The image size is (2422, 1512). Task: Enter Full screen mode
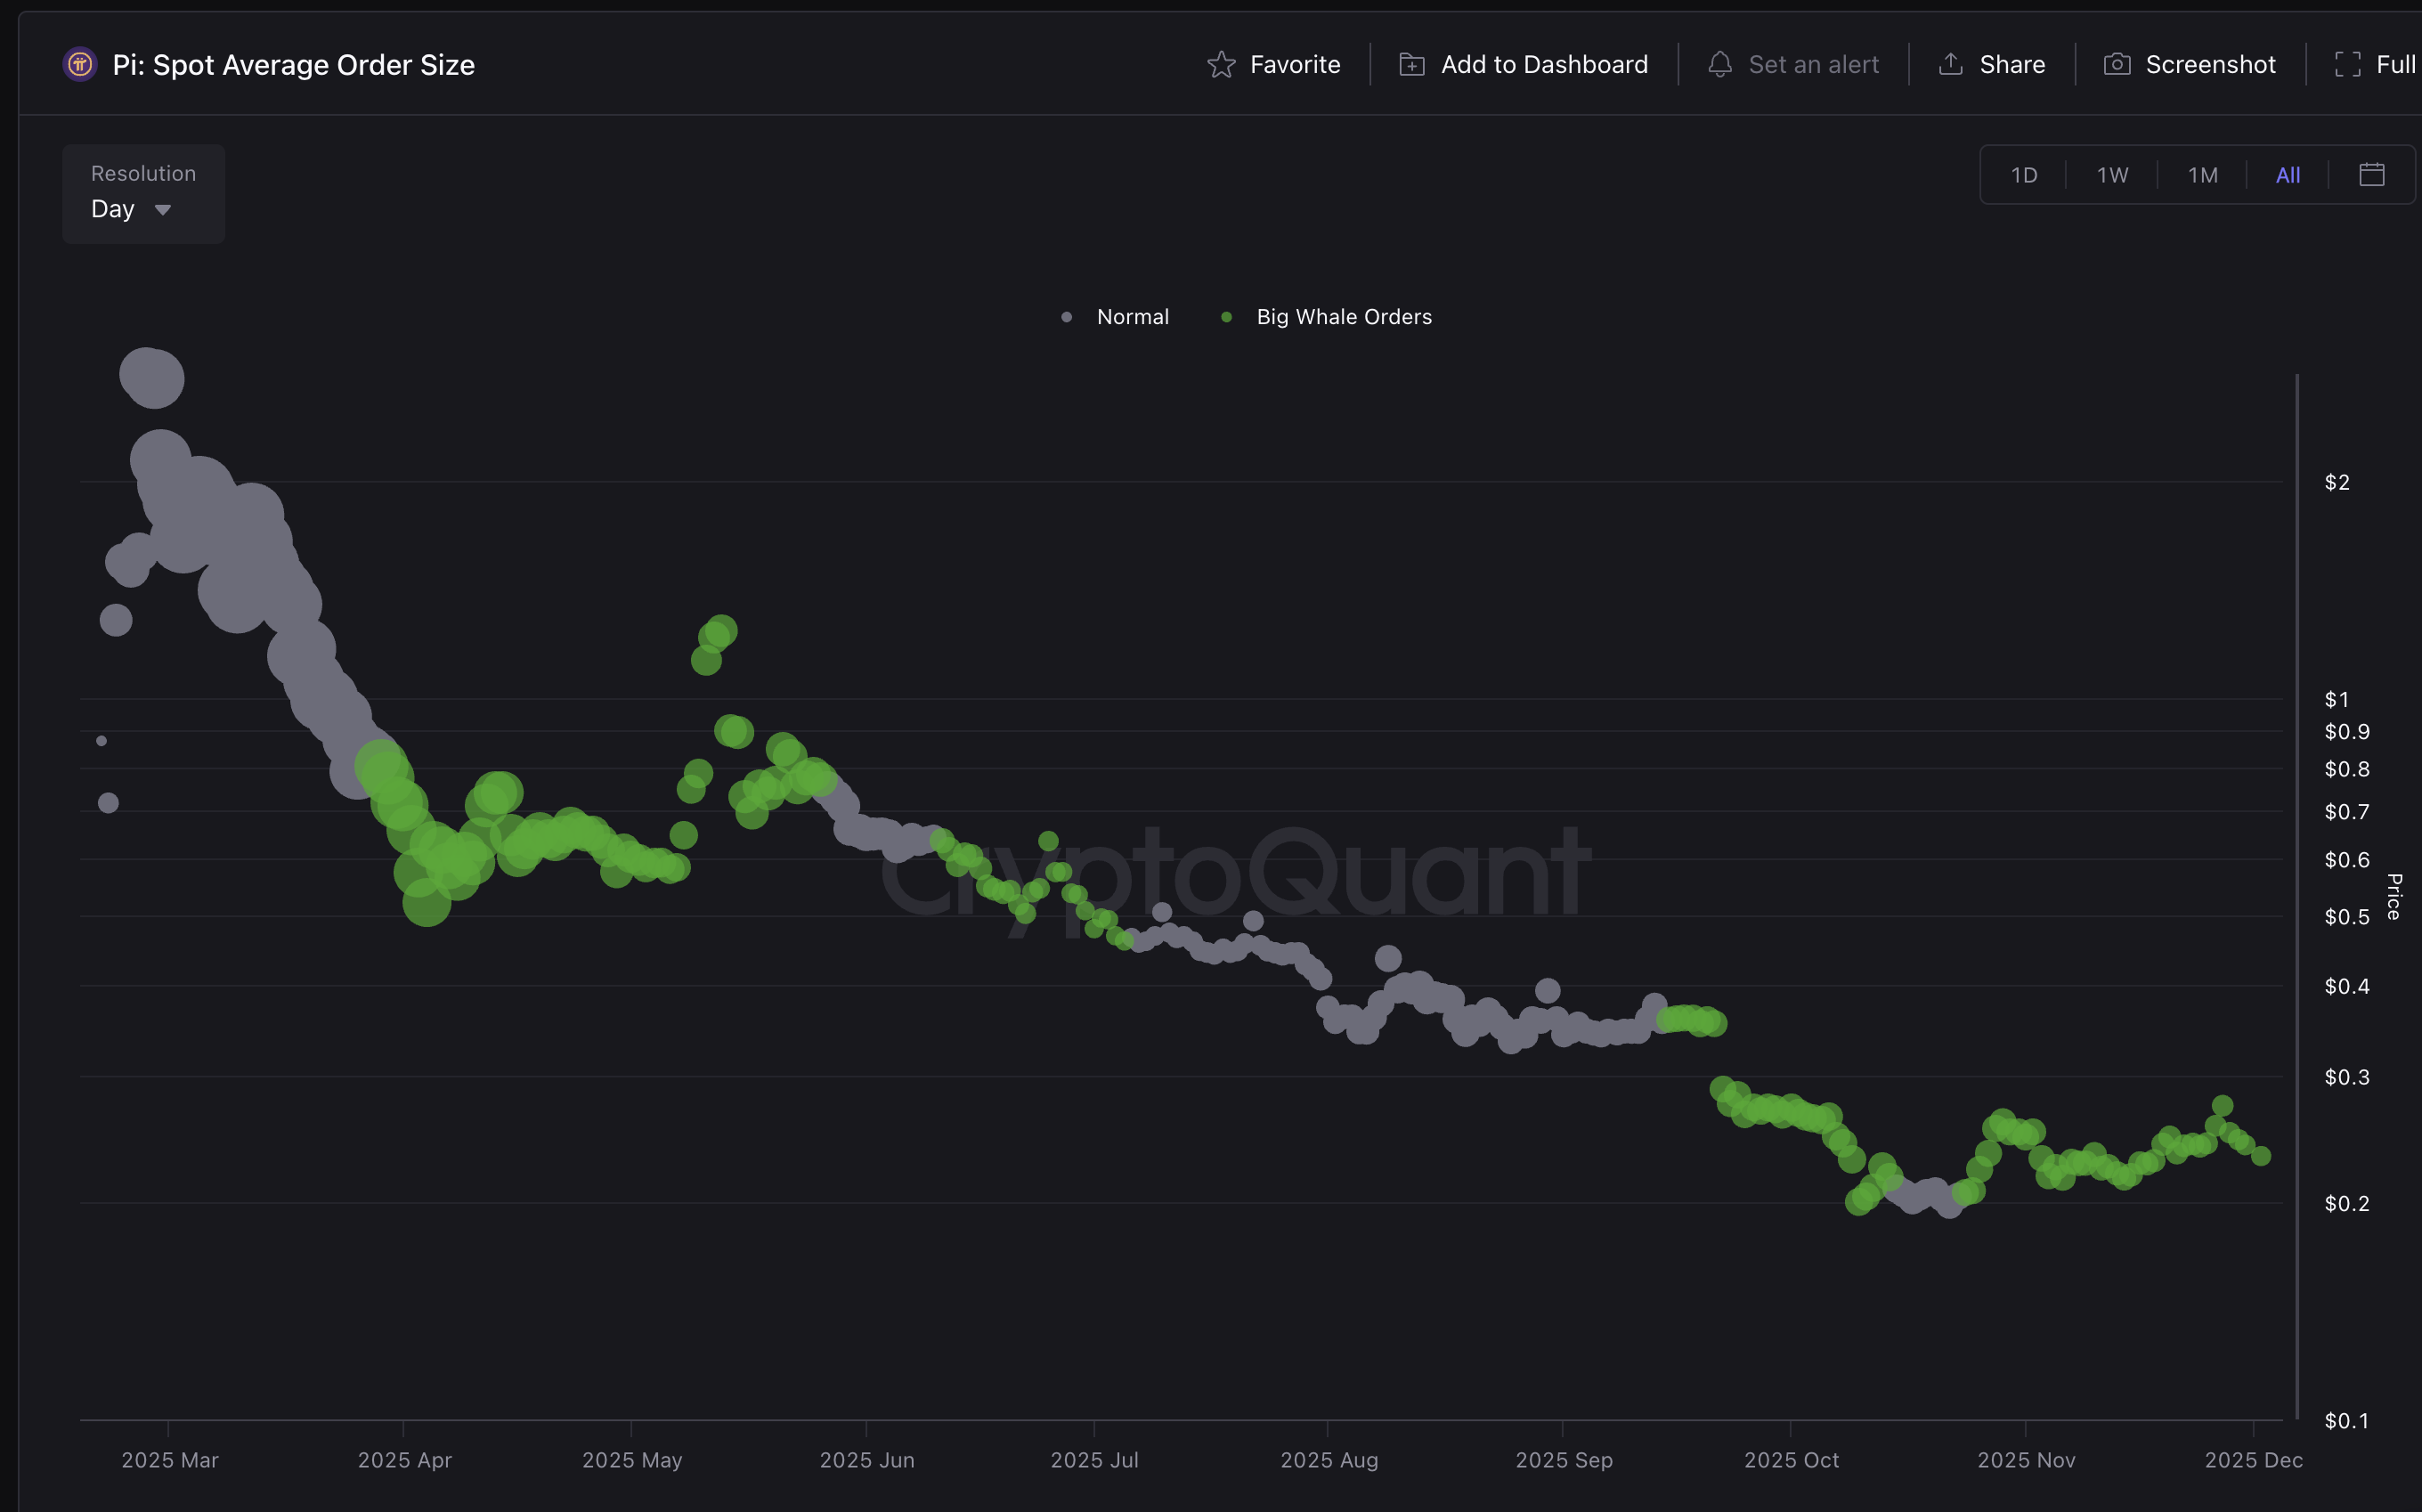click(x=2349, y=63)
